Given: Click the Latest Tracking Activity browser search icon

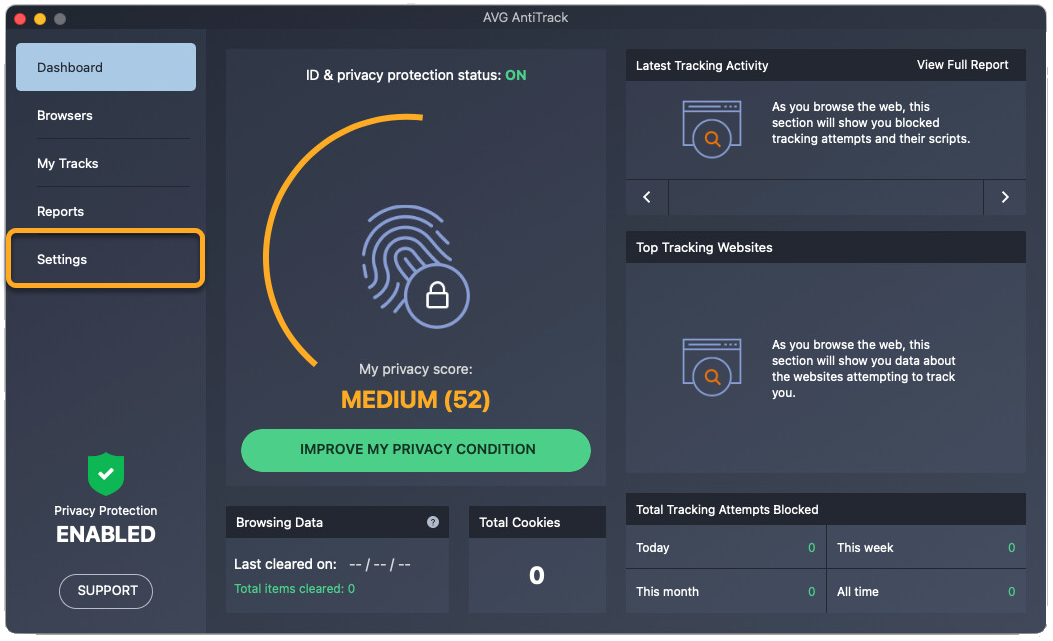Looking at the screenshot, I should [x=712, y=124].
